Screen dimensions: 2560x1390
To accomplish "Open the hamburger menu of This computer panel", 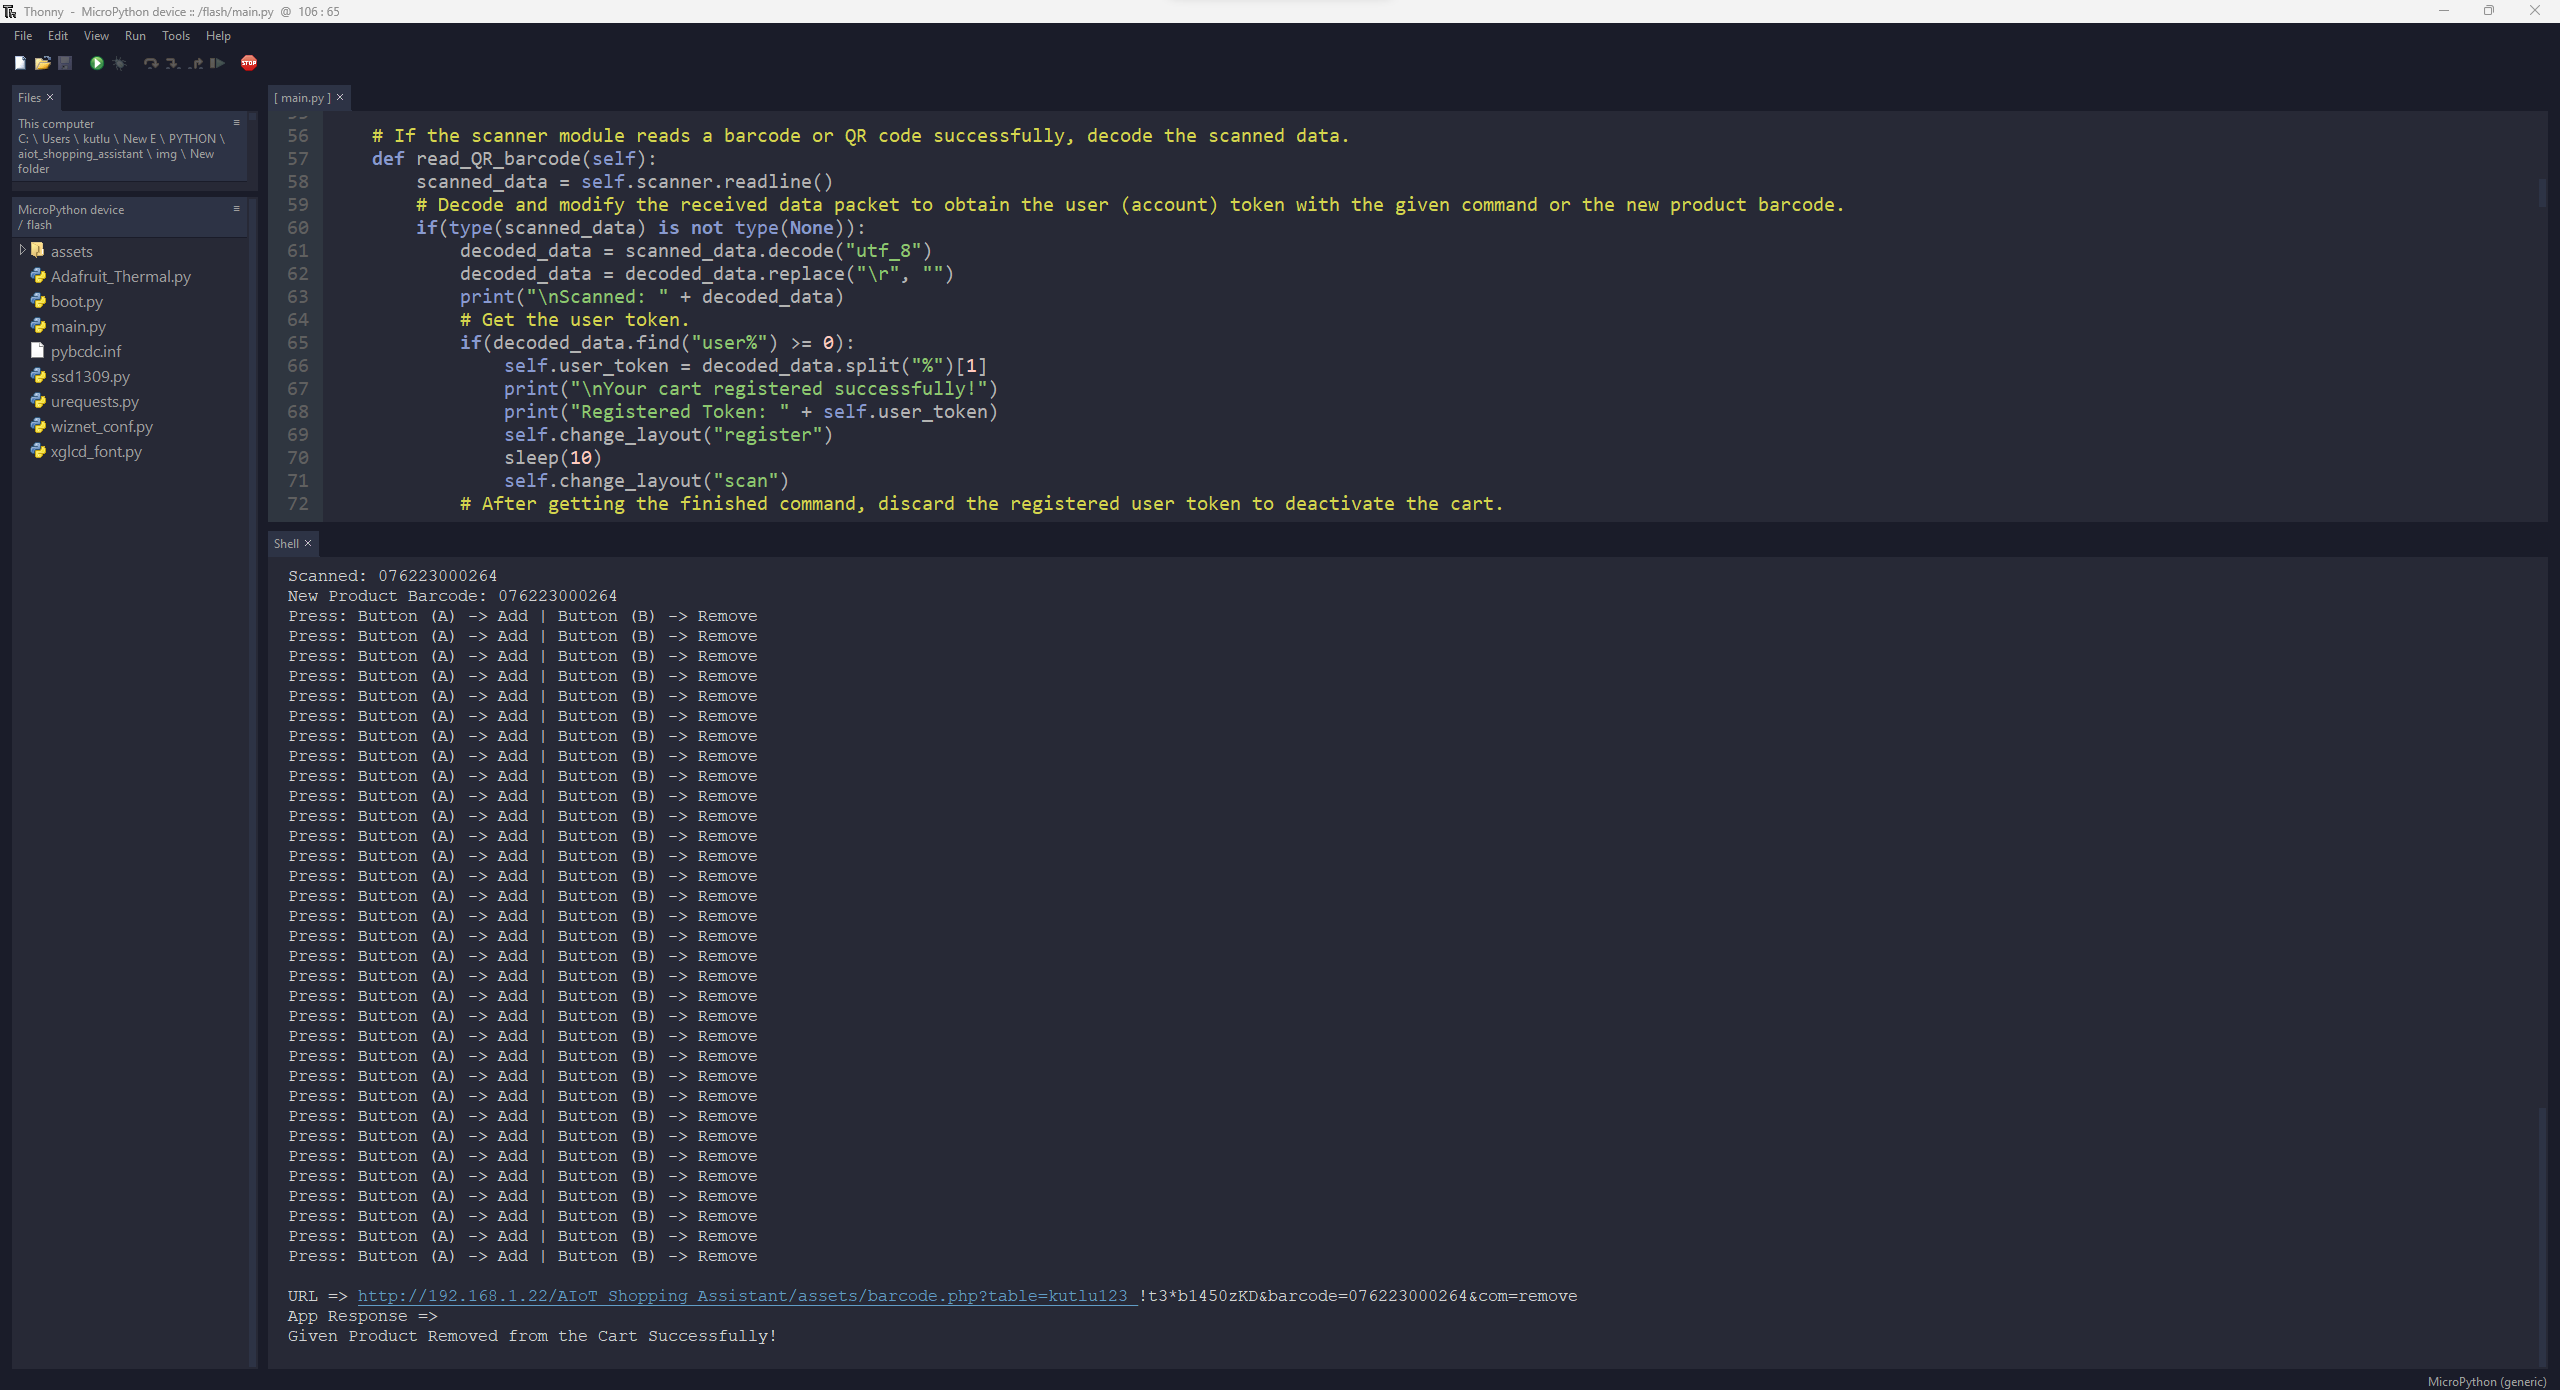I will click(x=236, y=121).
